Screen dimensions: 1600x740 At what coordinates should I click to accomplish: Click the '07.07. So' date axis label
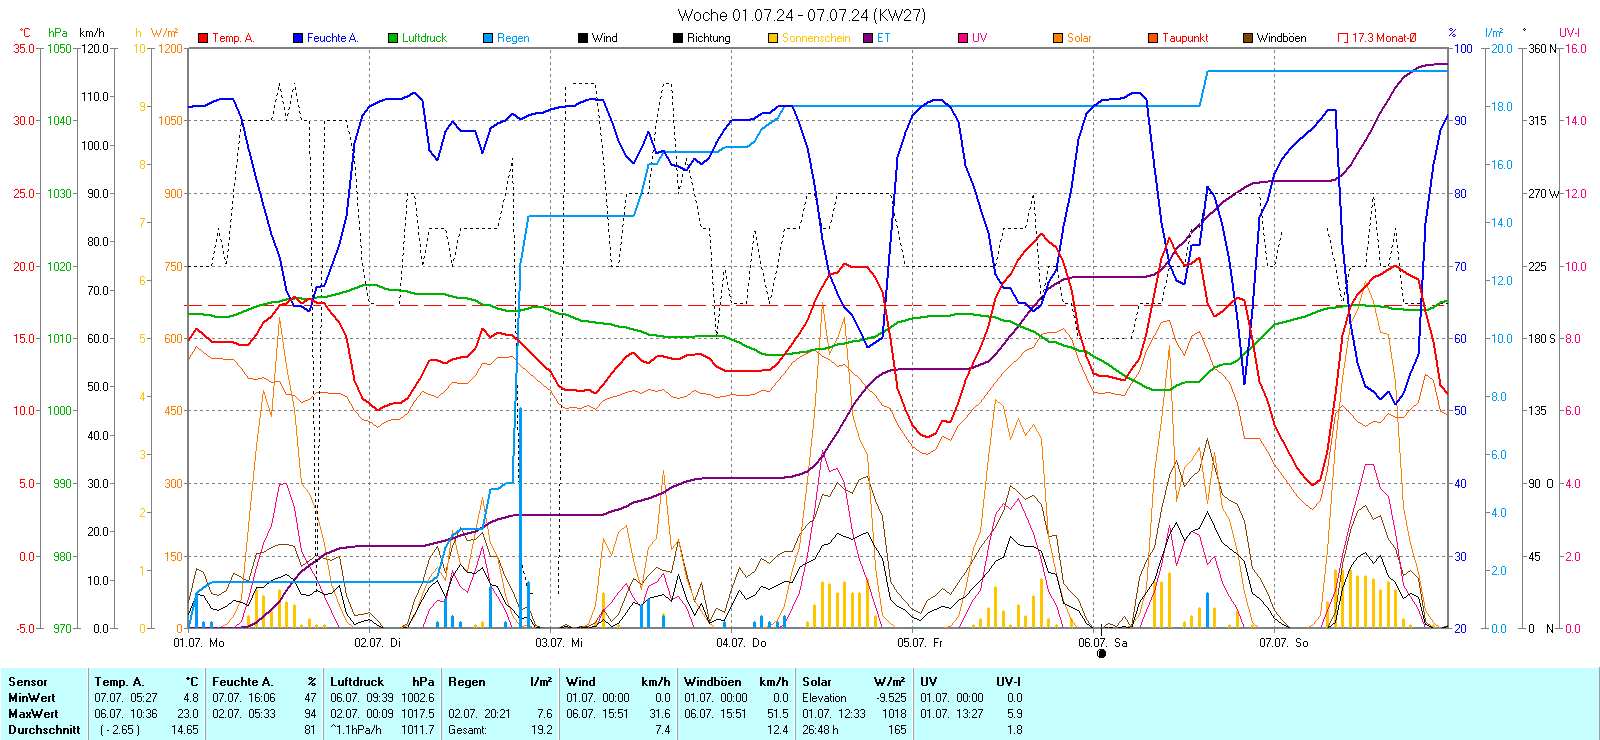click(1284, 643)
